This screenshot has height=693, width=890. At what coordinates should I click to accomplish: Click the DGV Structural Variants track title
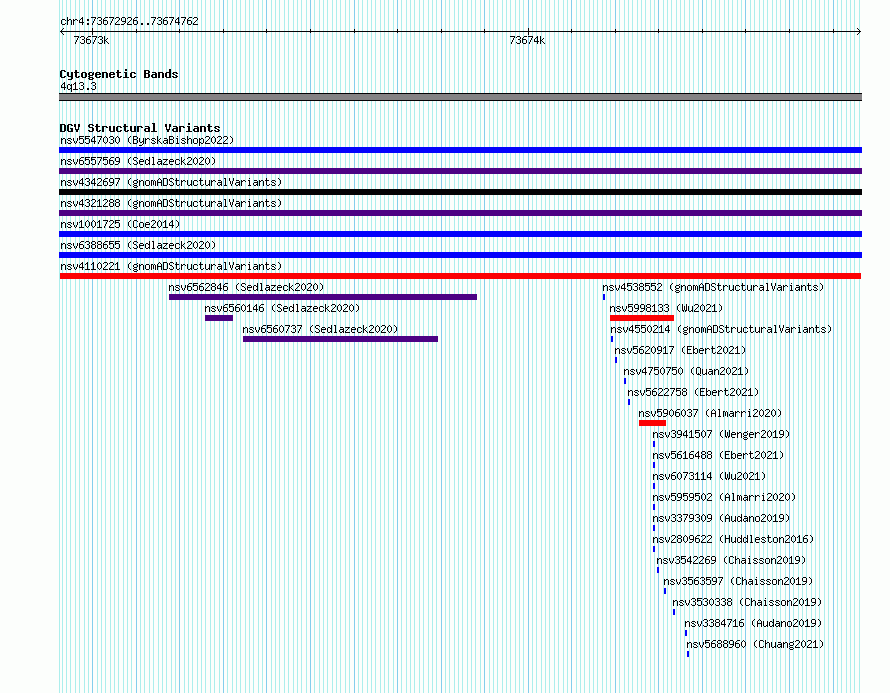pos(140,128)
